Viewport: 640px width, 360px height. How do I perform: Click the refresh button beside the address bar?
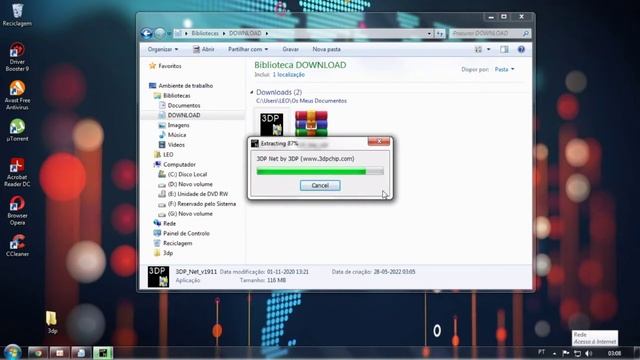pyautogui.click(x=440, y=33)
